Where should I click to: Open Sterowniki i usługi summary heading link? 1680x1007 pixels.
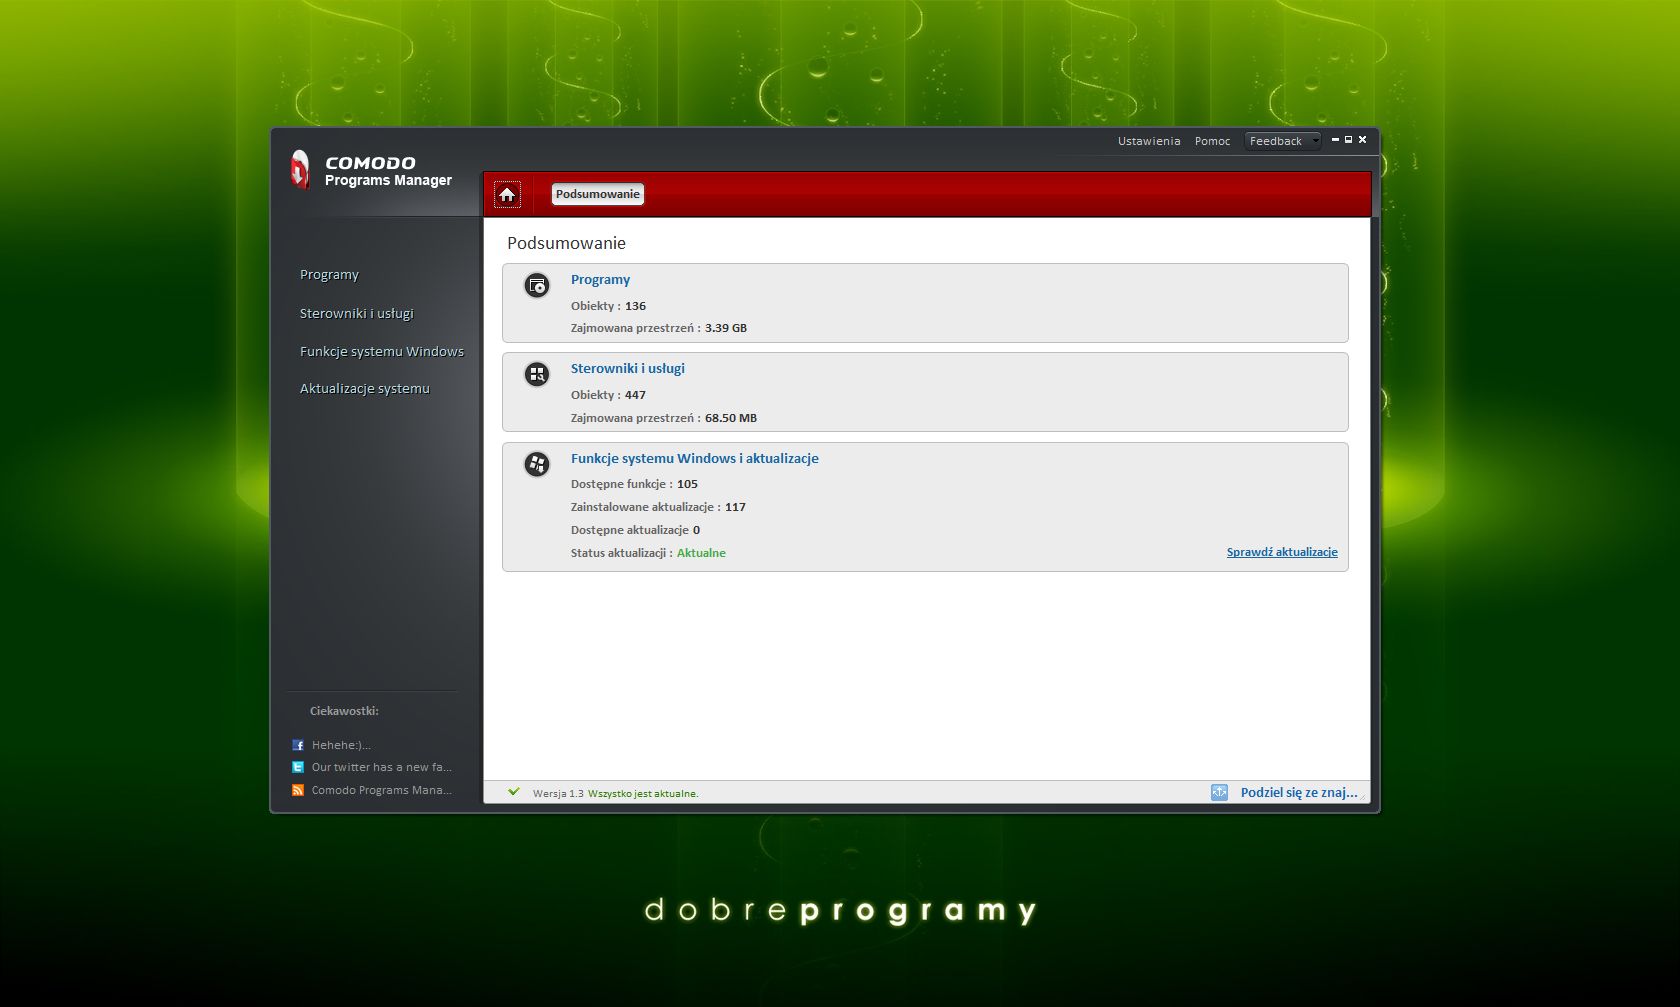pyautogui.click(x=628, y=368)
